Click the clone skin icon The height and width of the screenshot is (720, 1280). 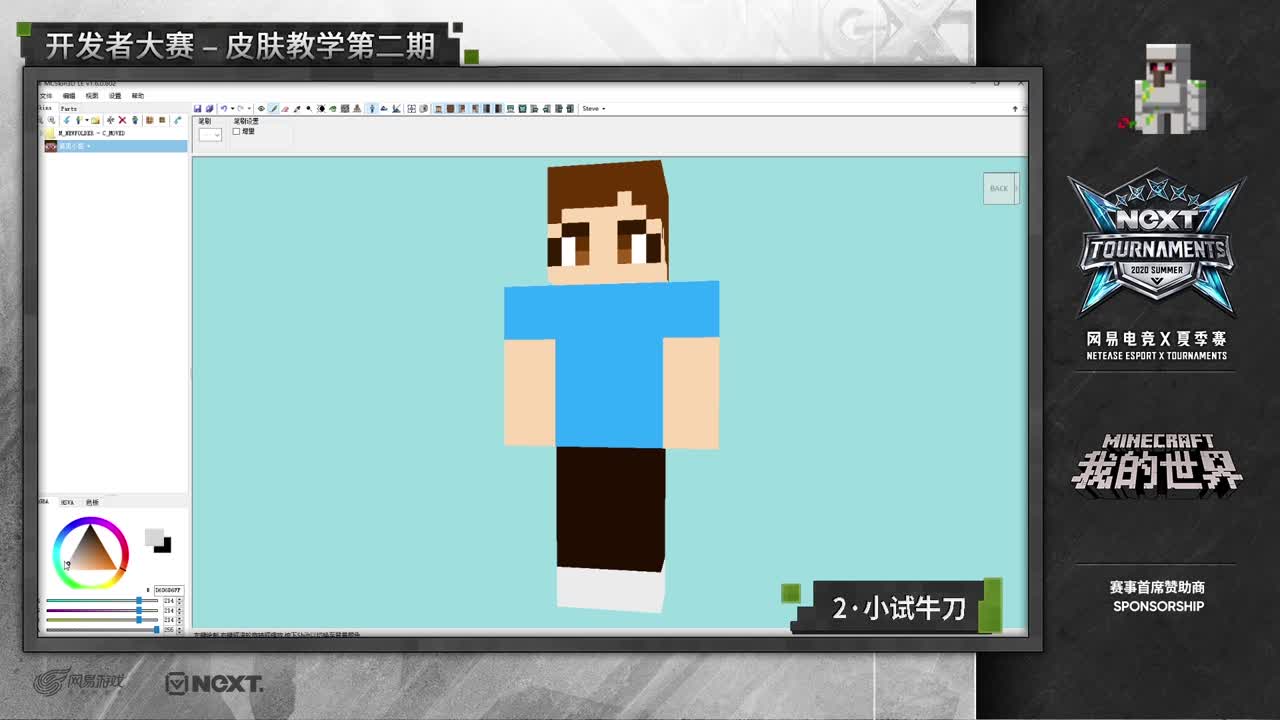click(x=135, y=120)
